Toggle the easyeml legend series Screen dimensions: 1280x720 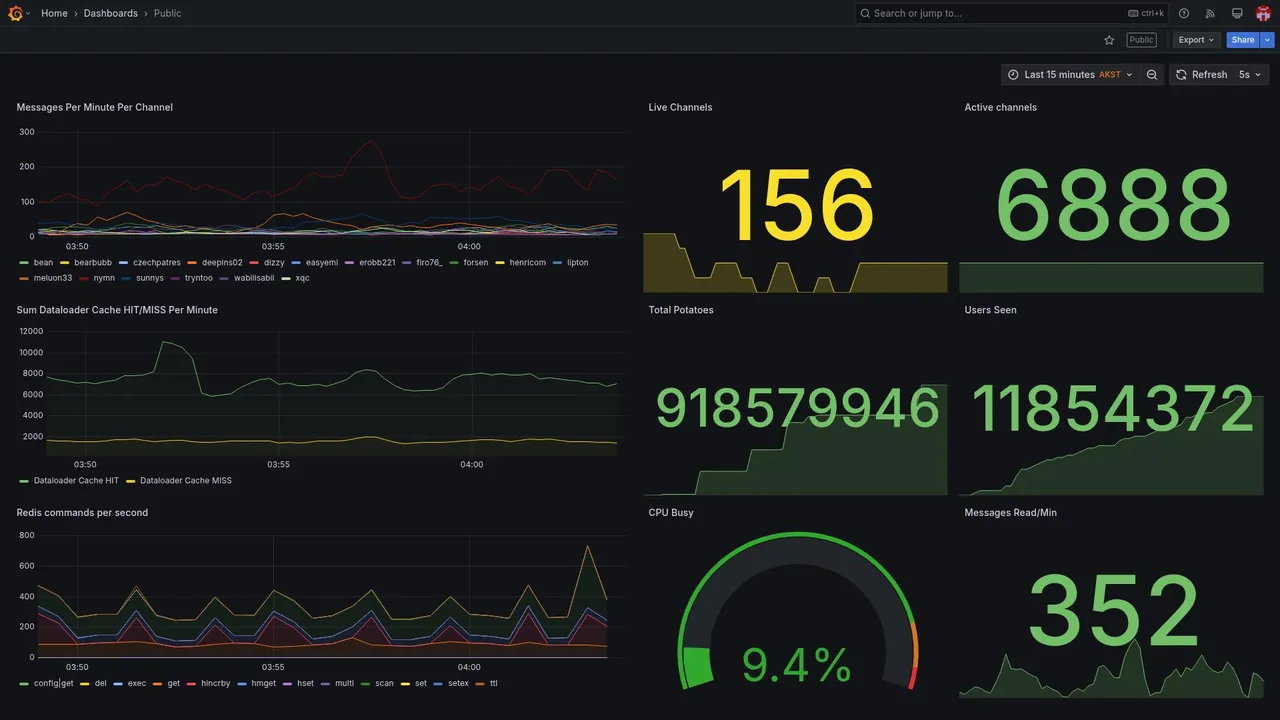click(322, 263)
